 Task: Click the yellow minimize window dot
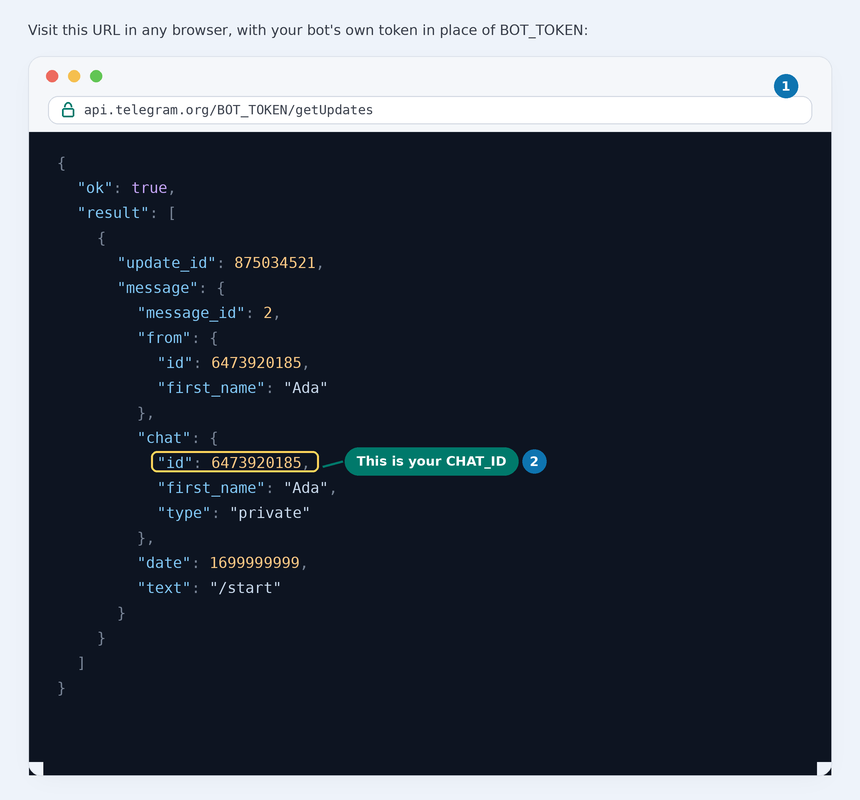[74, 76]
